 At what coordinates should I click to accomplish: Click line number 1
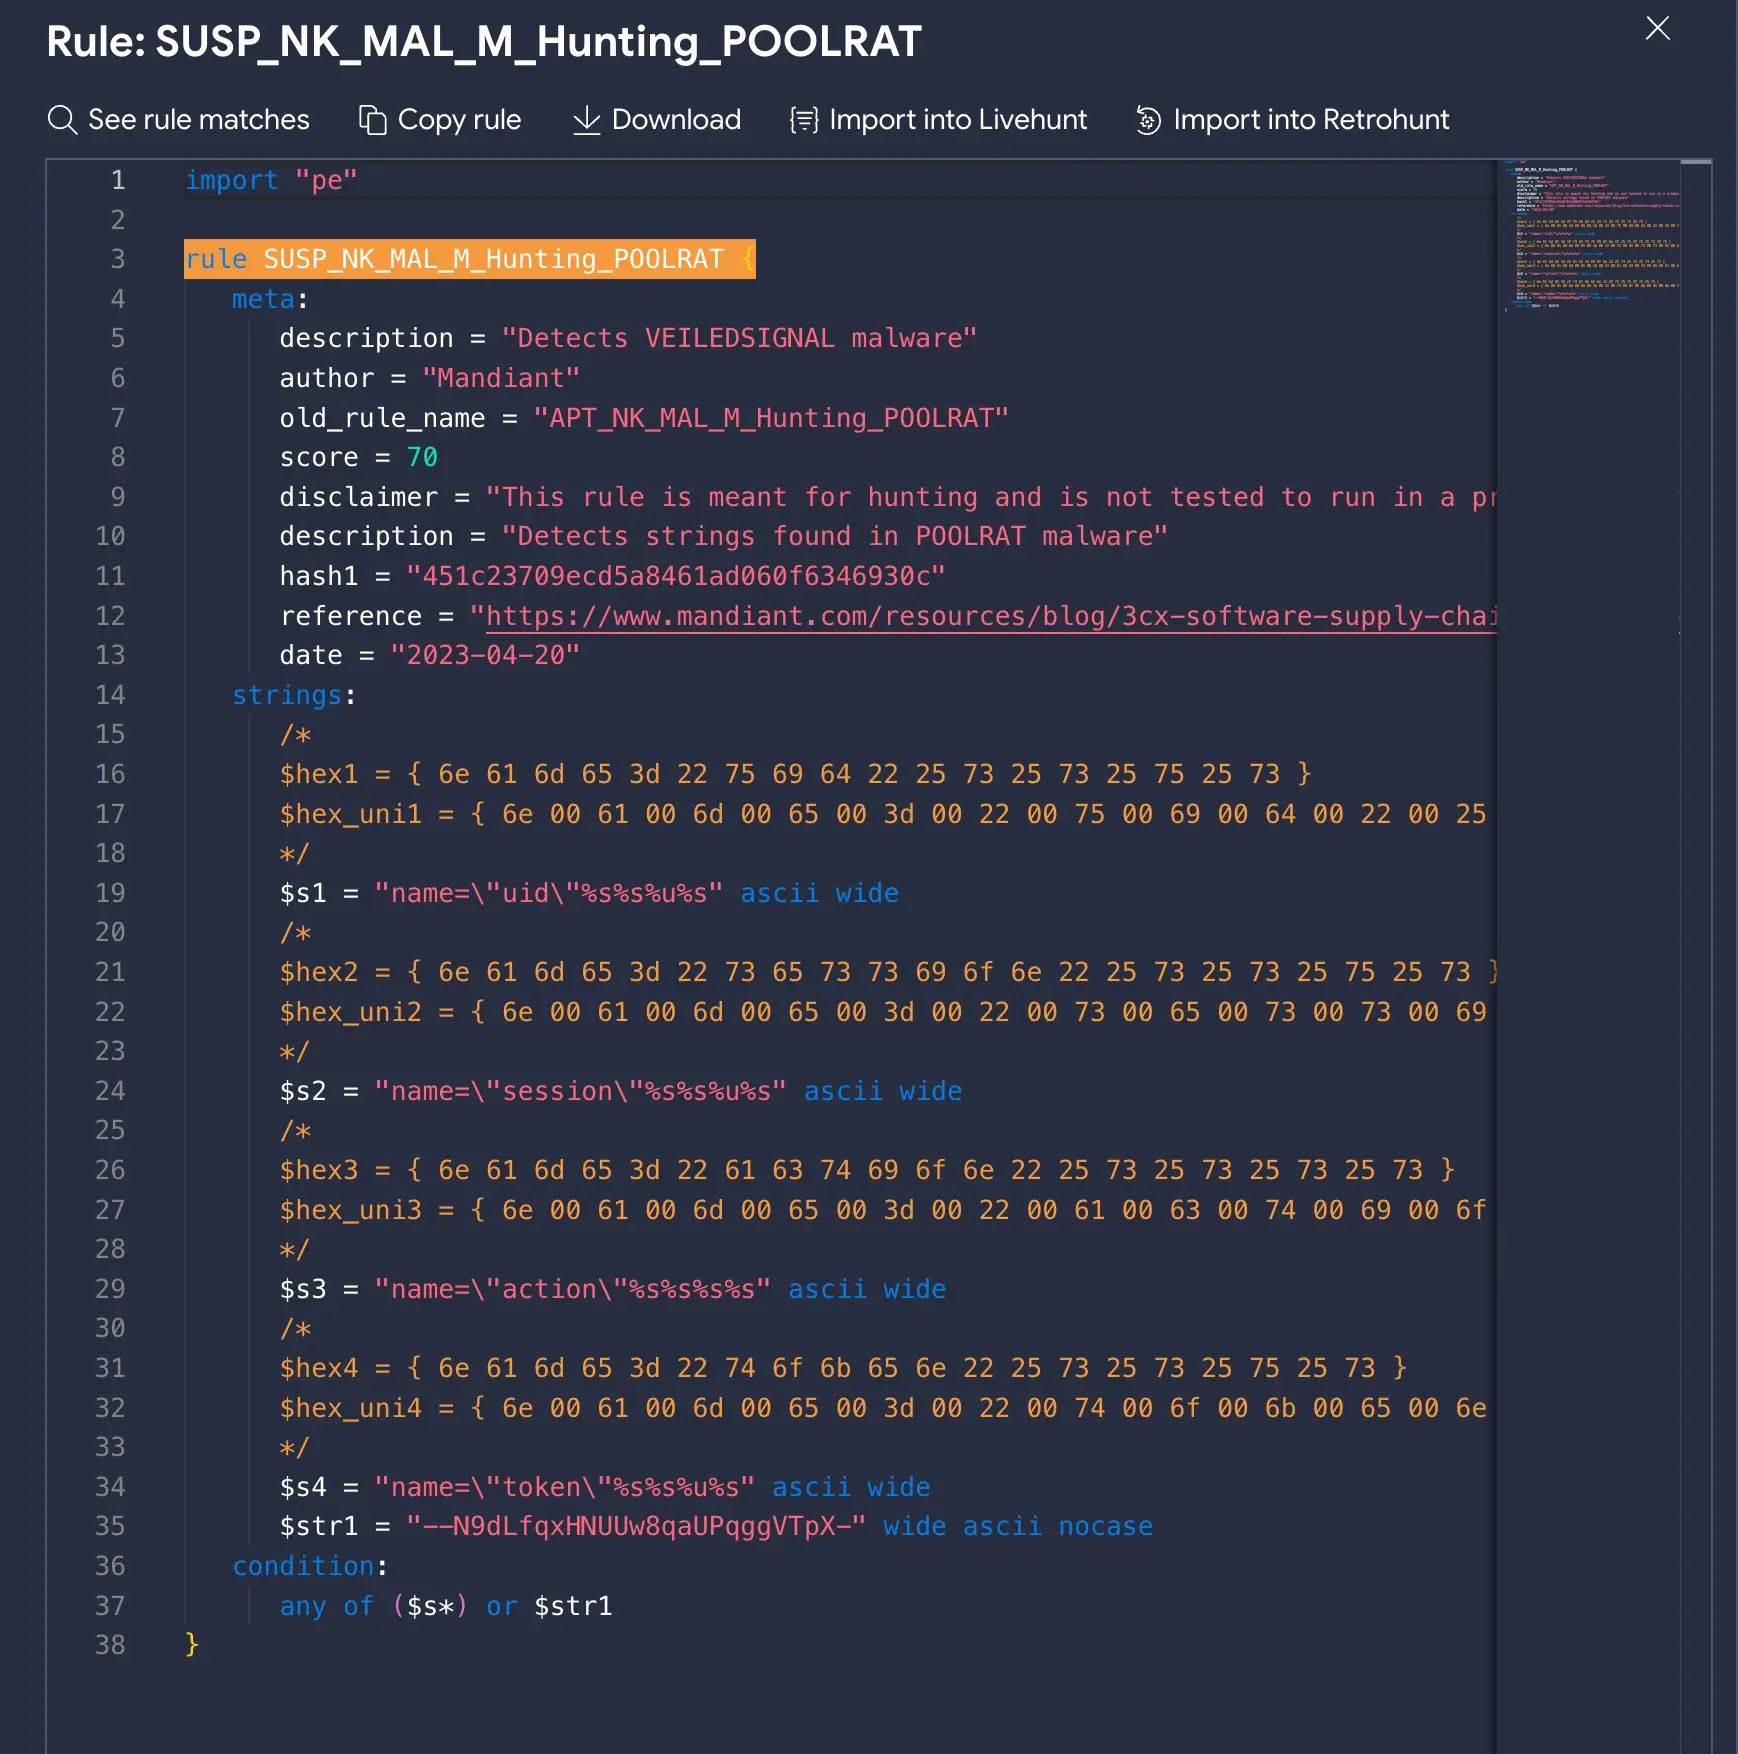(118, 180)
